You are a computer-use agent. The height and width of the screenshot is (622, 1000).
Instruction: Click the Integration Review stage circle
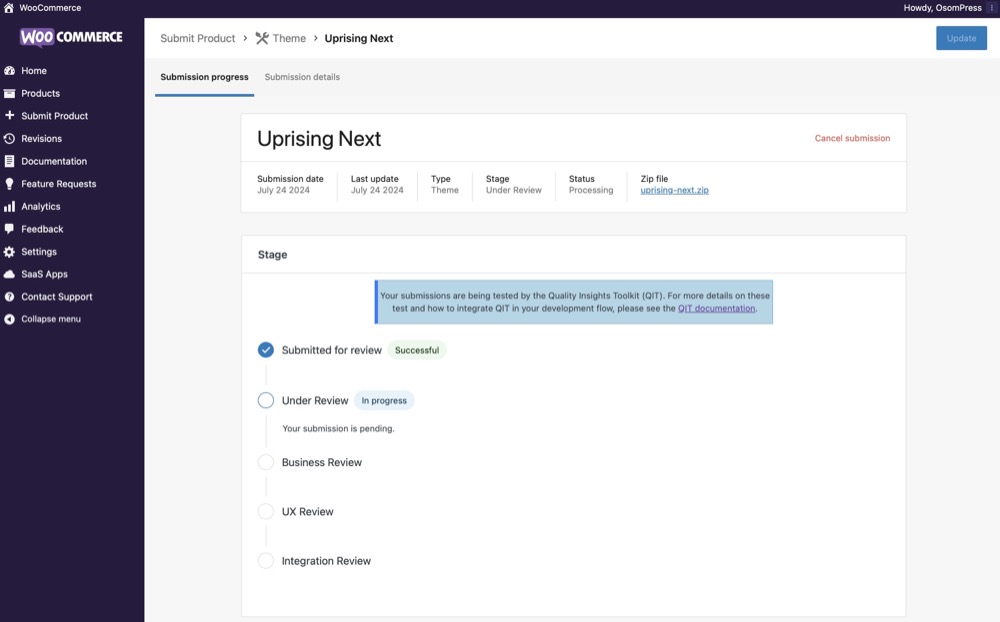pyautogui.click(x=266, y=560)
